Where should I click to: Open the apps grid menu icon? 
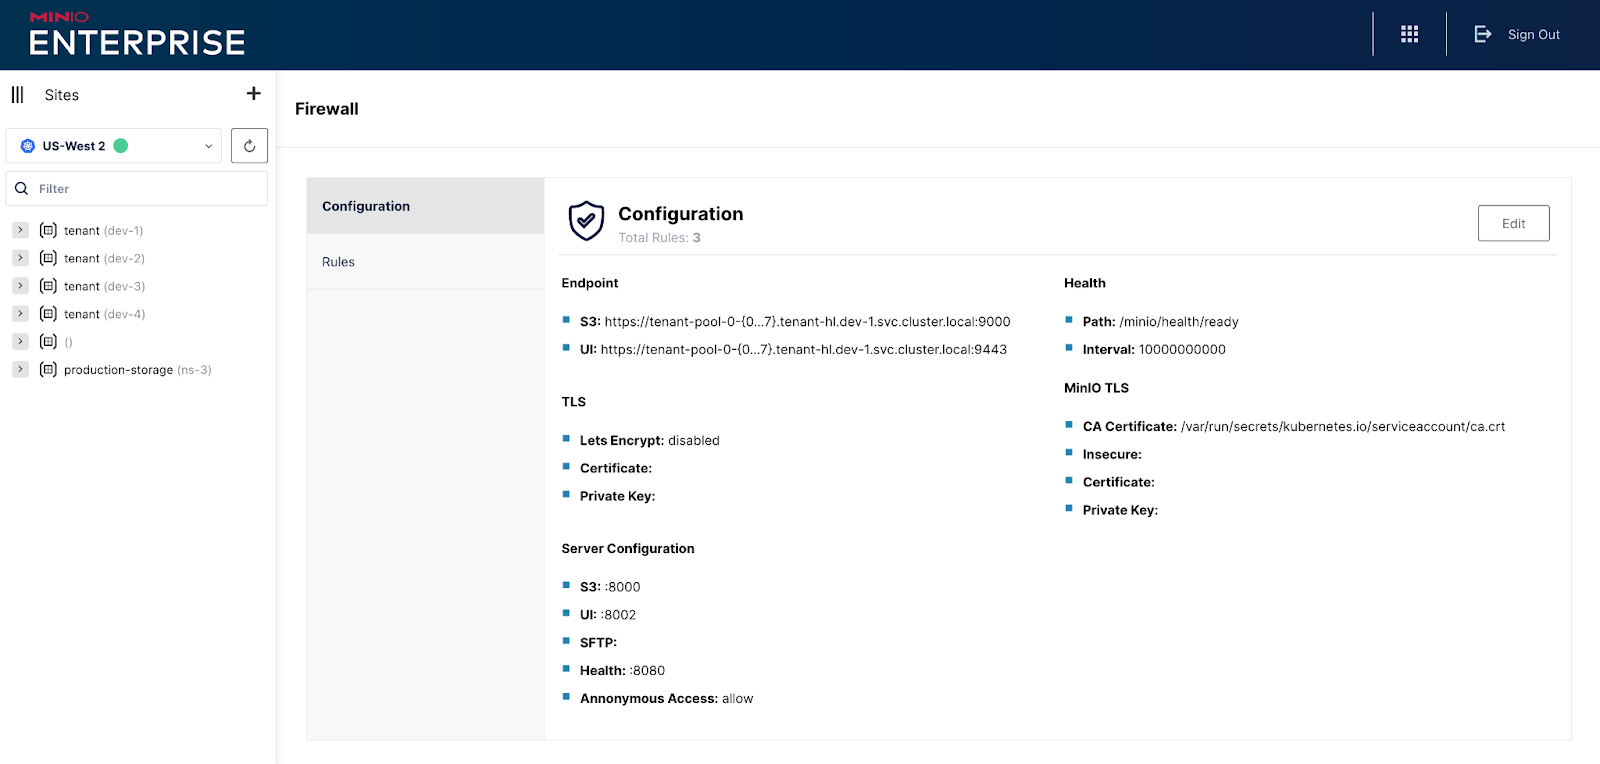coord(1409,34)
